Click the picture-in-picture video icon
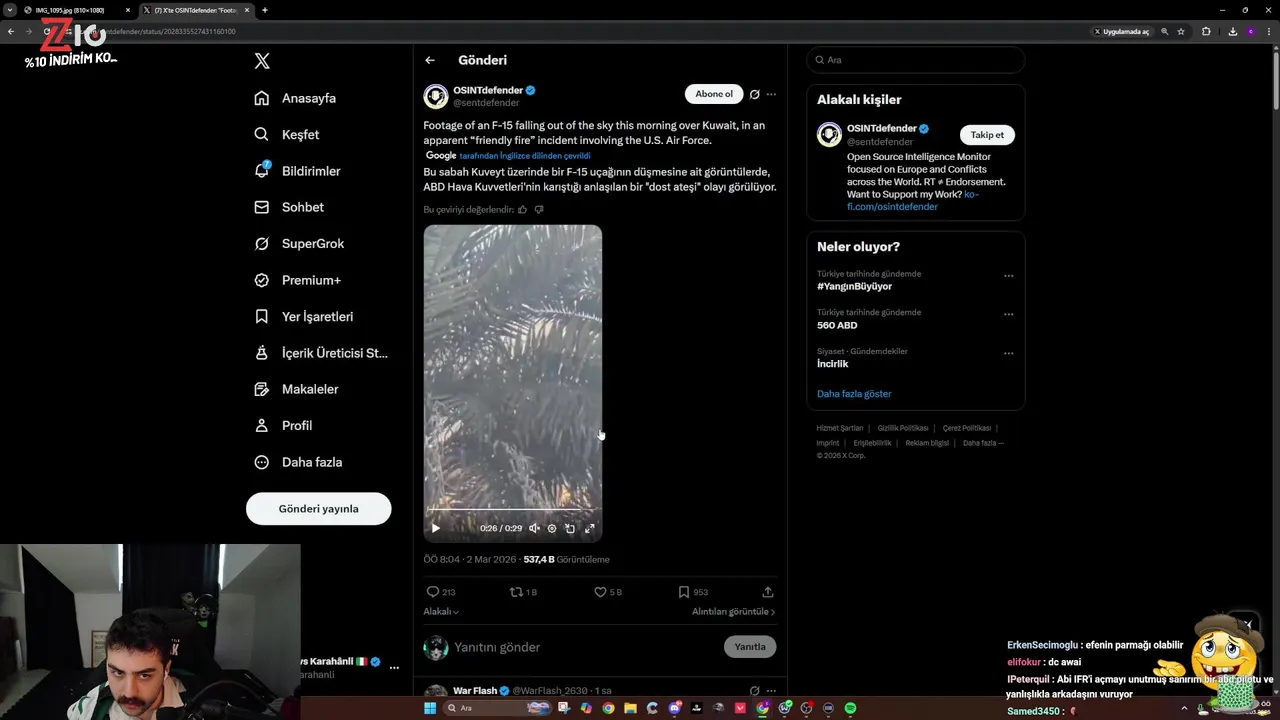 (x=570, y=528)
